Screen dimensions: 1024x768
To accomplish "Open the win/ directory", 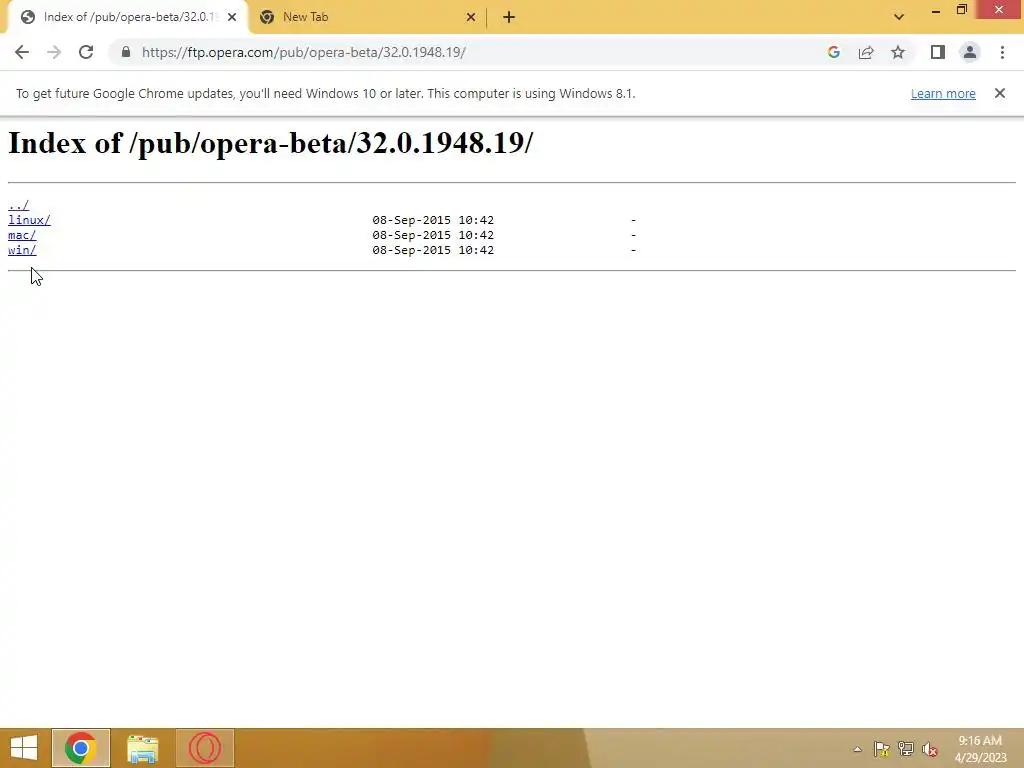I will pyautogui.click(x=22, y=250).
